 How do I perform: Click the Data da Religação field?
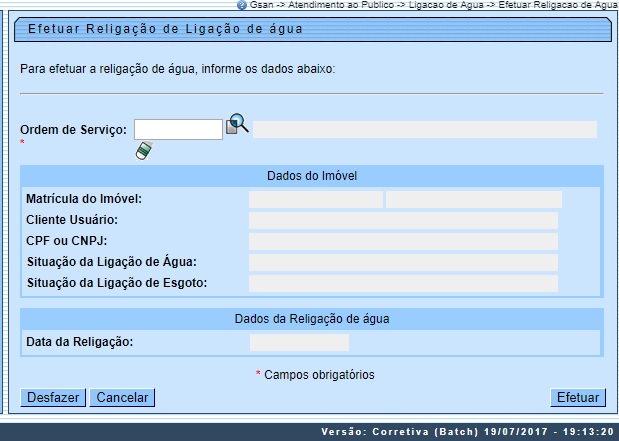tap(298, 343)
